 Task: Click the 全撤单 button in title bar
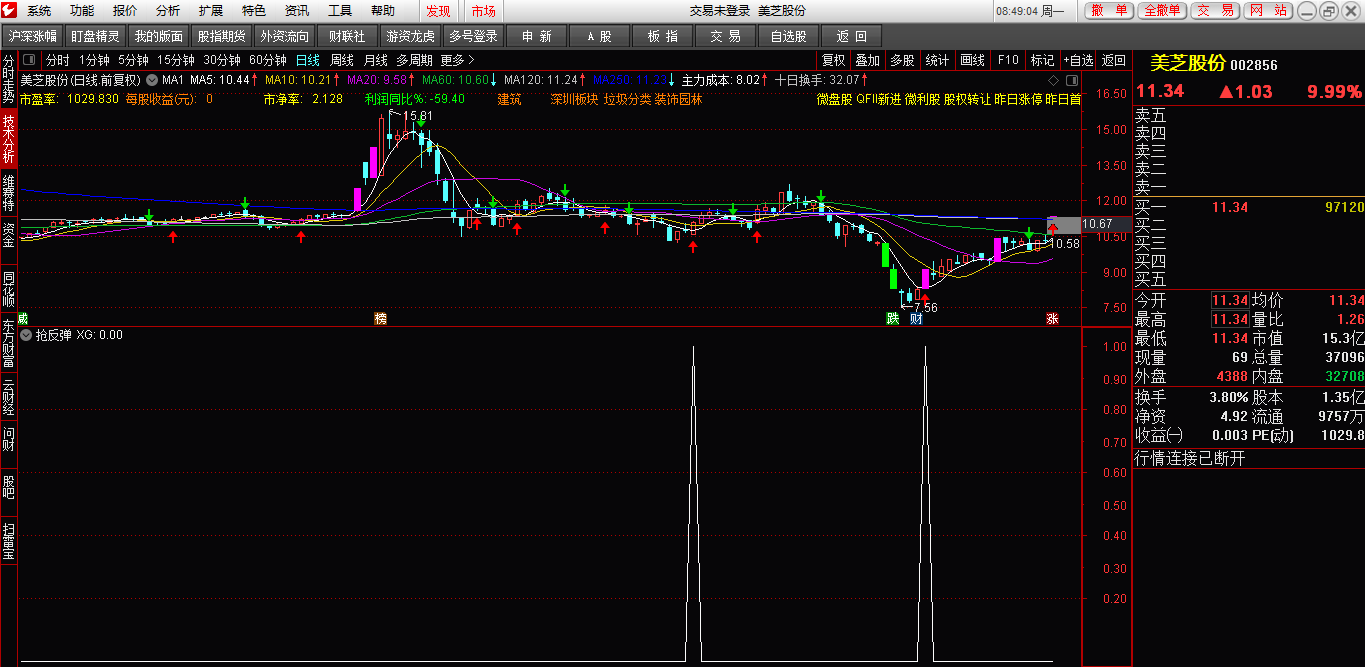[x=1161, y=11]
